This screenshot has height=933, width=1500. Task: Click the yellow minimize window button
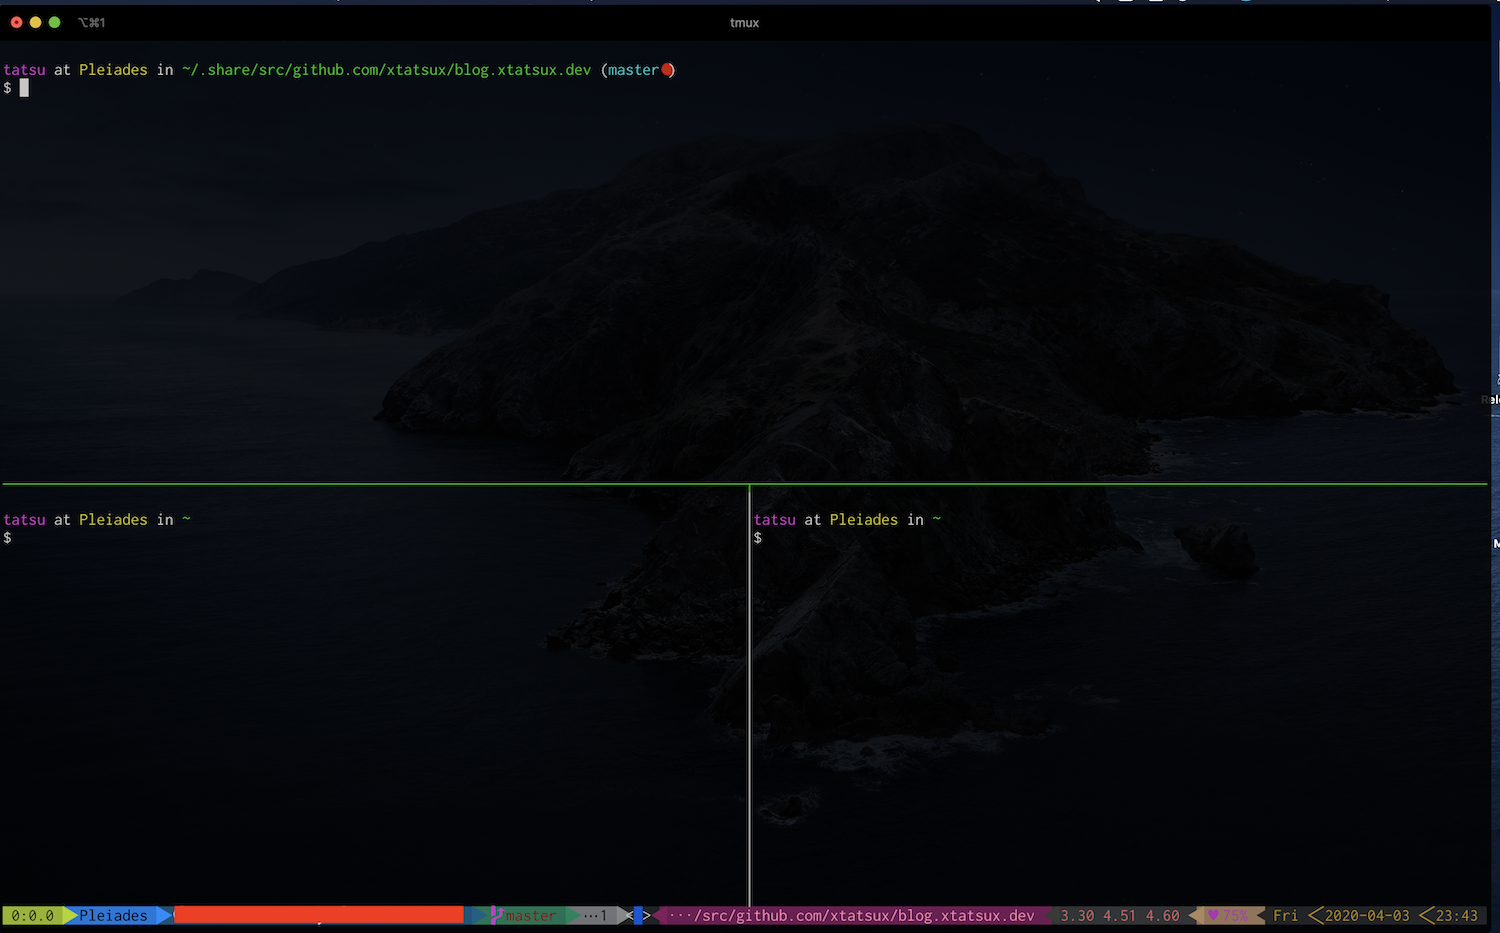(35, 22)
